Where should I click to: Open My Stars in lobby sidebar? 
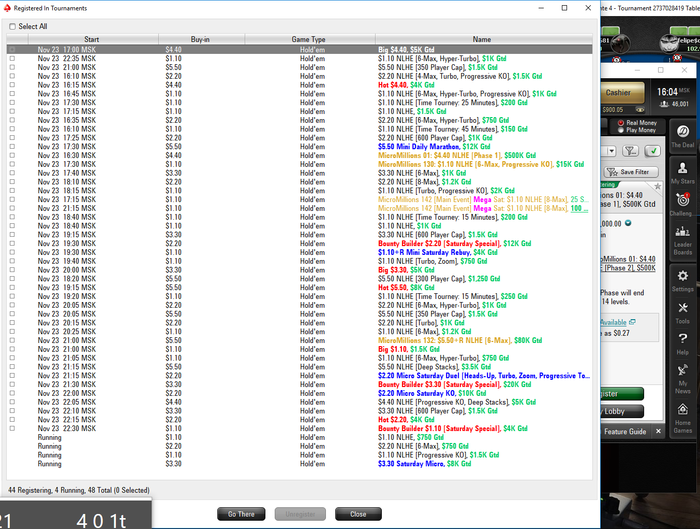[683, 172]
